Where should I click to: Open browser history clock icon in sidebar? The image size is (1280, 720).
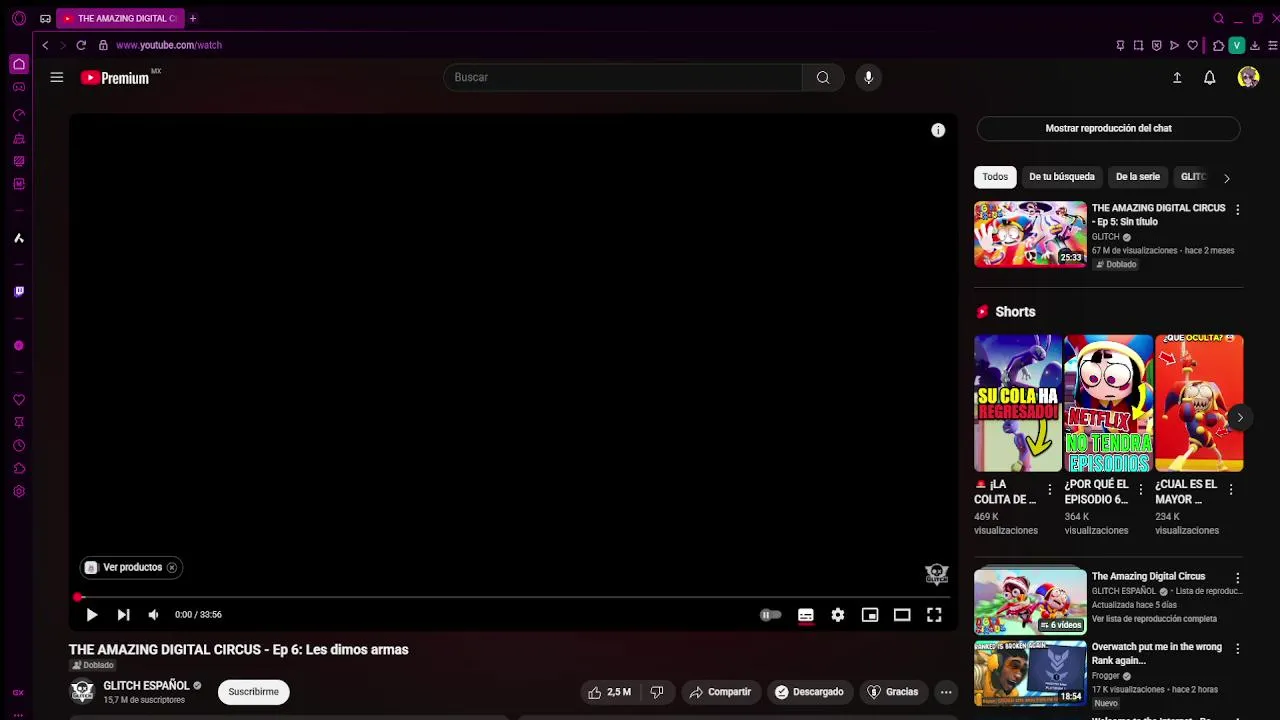(18, 446)
